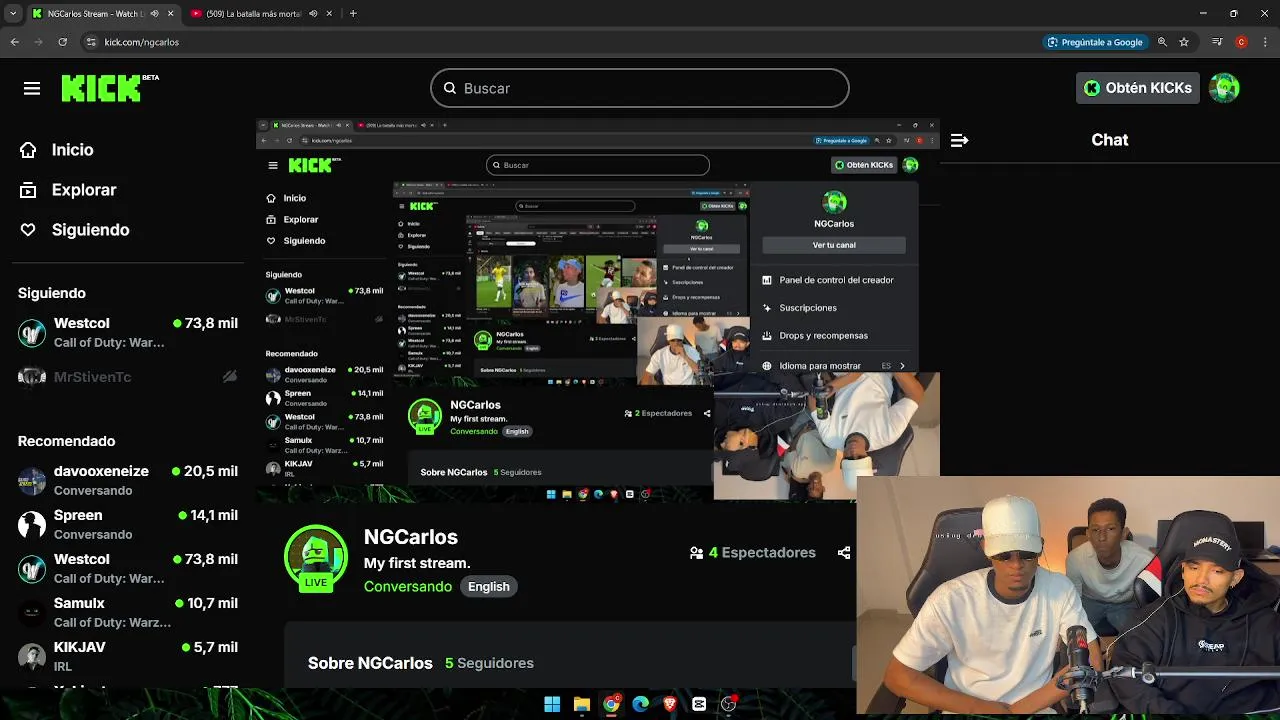Go forward in Chrome
The width and height of the screenshot is (1280, 720).
pos(38,42)
